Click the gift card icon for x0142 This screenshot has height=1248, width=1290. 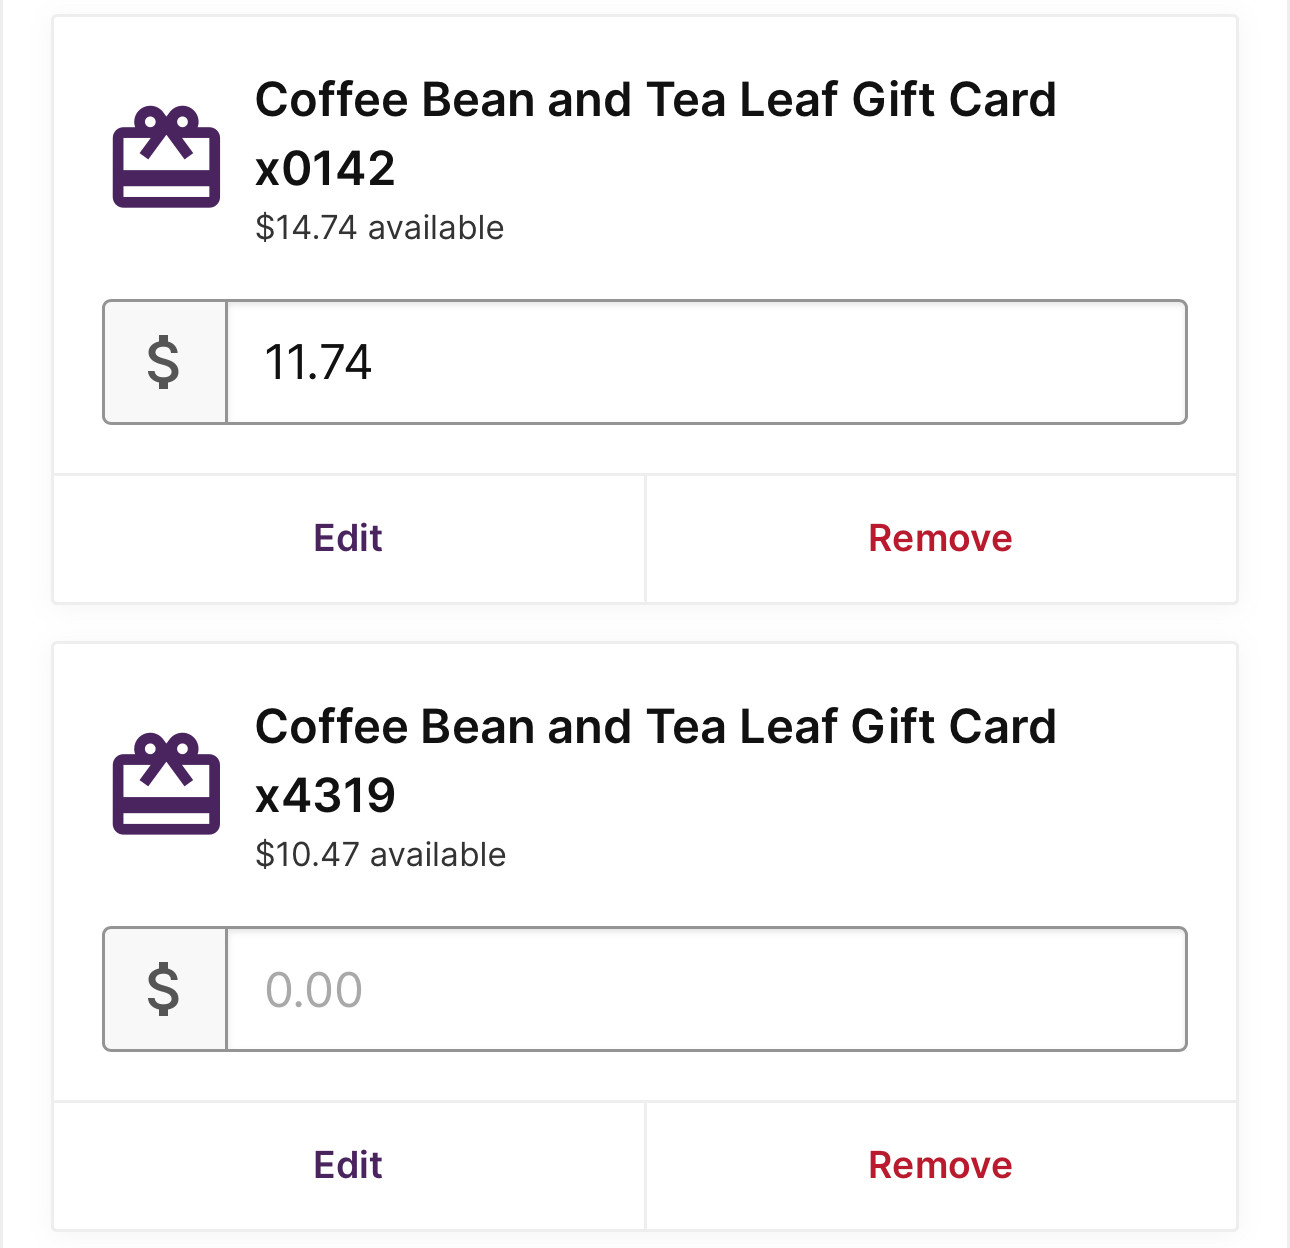point(166,157)
